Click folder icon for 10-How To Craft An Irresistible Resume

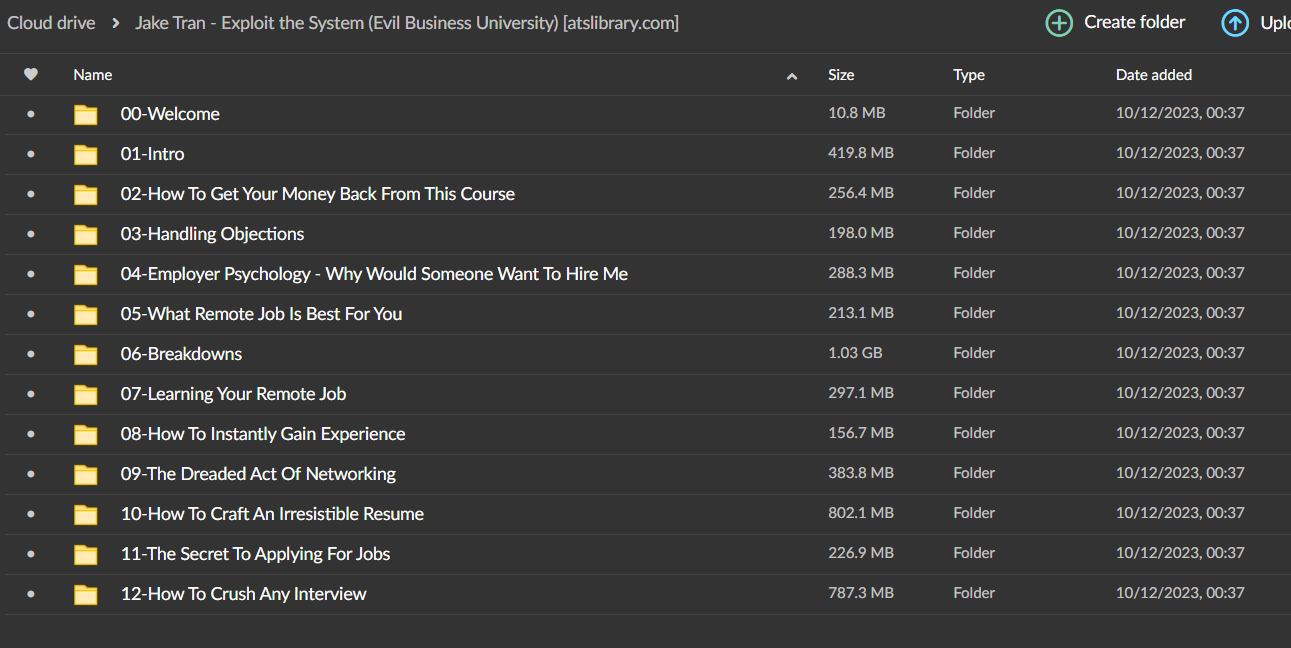tap(86, 515)
